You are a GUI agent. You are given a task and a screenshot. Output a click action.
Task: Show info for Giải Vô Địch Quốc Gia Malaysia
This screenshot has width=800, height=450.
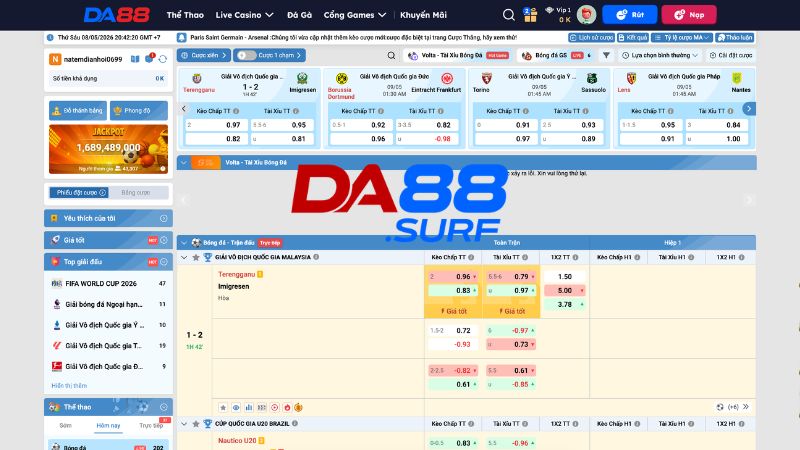316,257
